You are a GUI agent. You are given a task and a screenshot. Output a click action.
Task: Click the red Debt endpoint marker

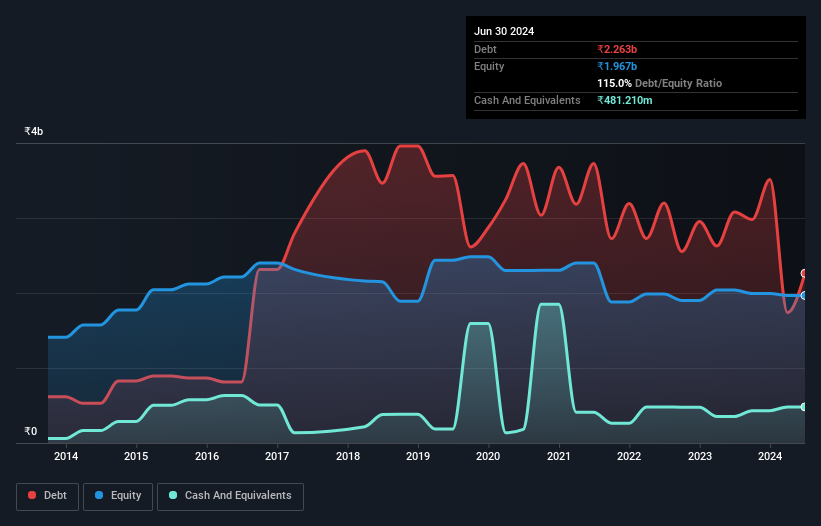pos(804,273)
